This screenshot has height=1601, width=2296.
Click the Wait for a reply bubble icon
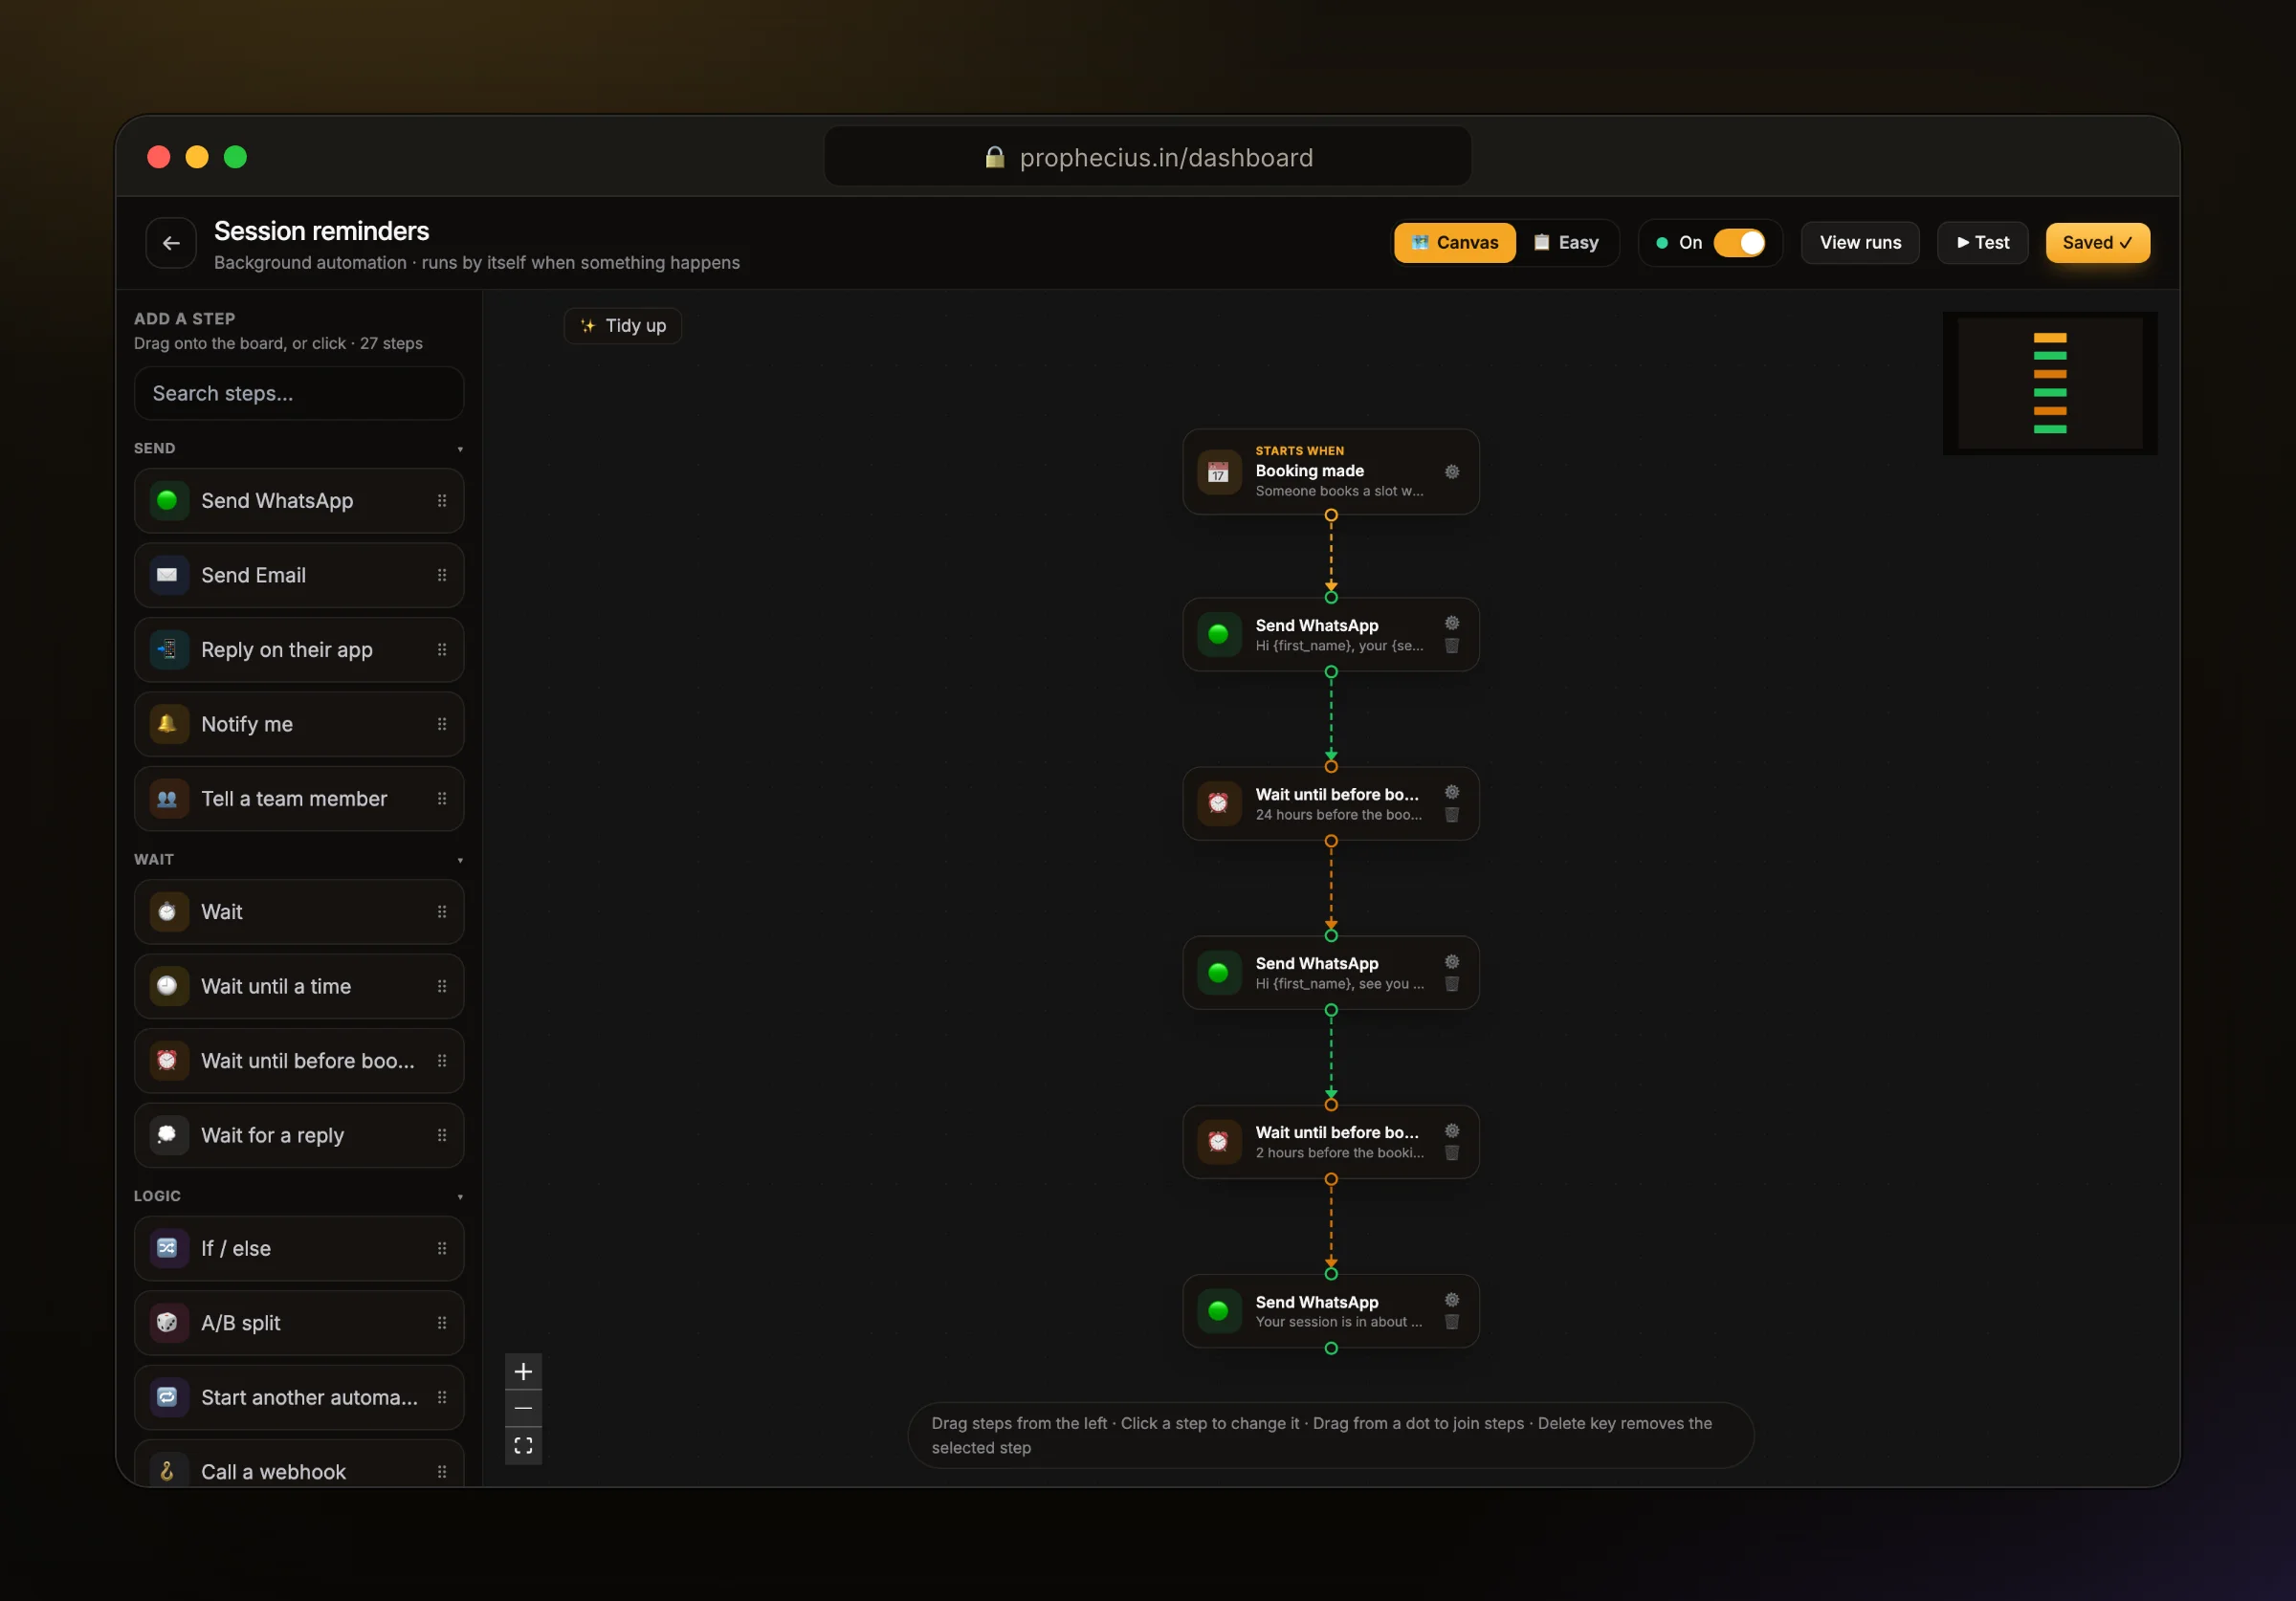[167, 1135]
